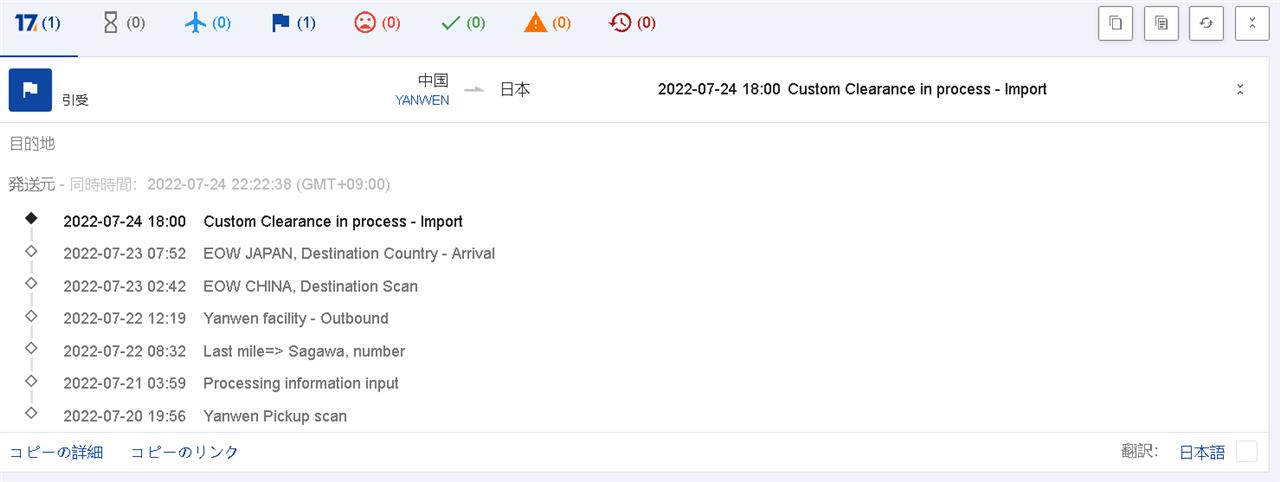1280x482 pixels.
Task: Click the marker for Yanwen Pickup scan
Action: click(31, 412)
